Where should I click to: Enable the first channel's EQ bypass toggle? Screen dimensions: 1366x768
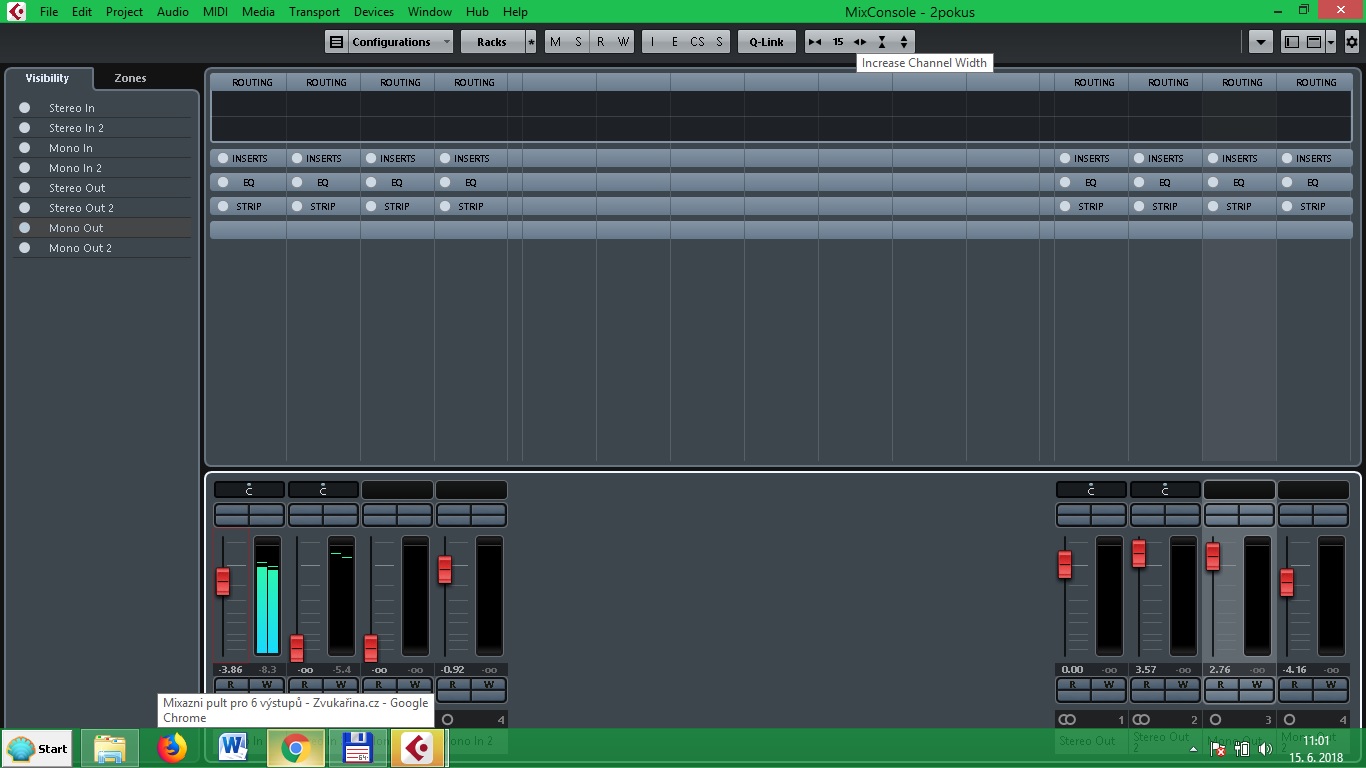[223, 182]
